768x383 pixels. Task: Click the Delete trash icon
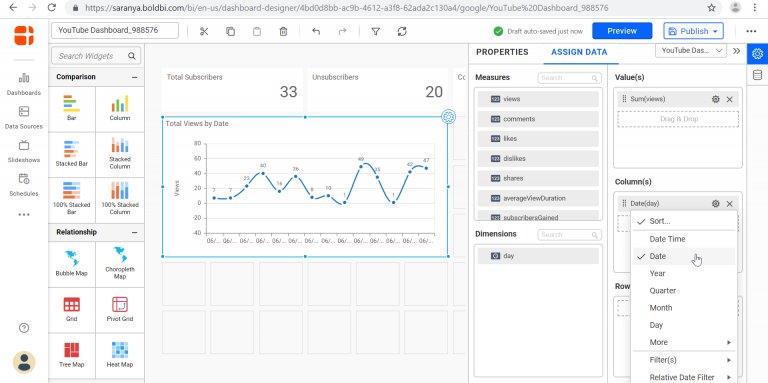283,31
